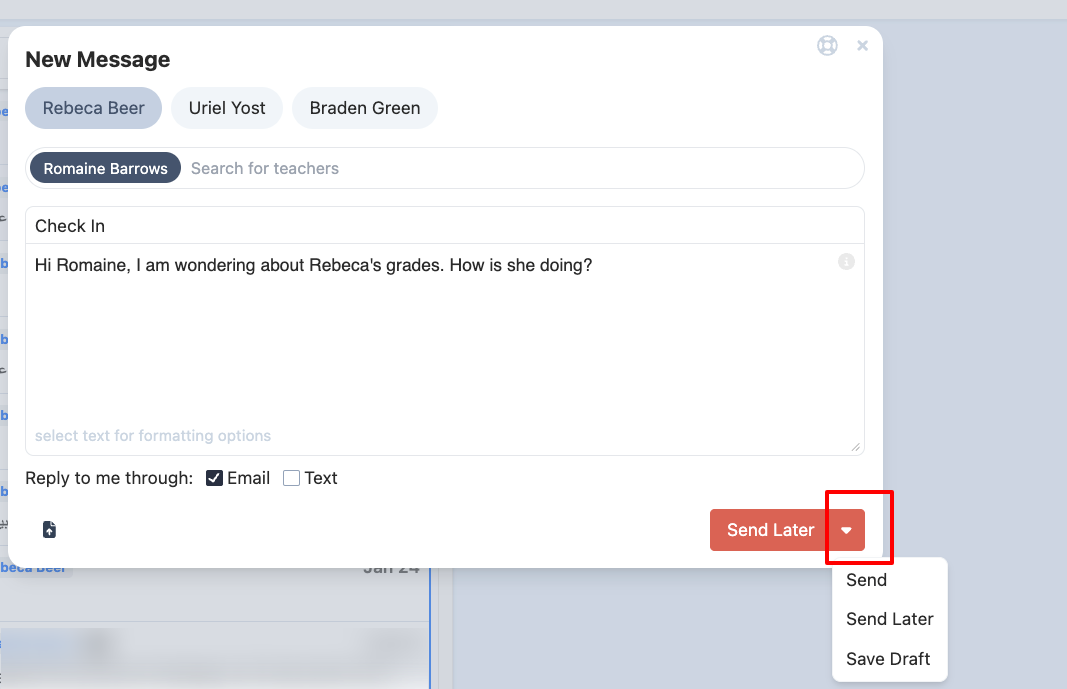Uncheck the Email reply option
1067x689 pixels.
[x=214, y=478]
